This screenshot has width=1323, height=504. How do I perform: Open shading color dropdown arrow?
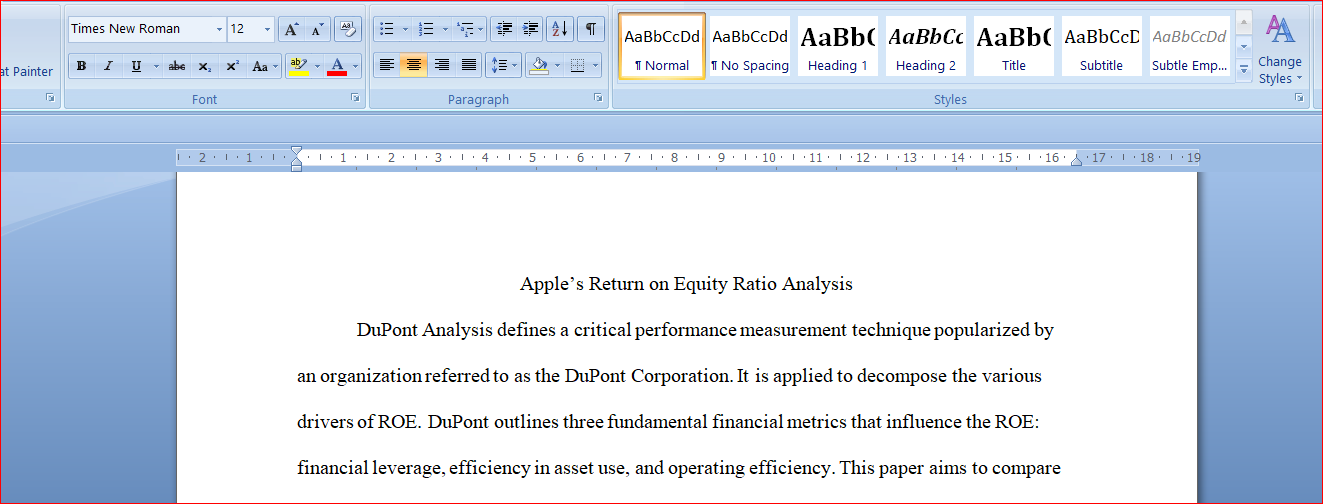[x=557, y=66]
